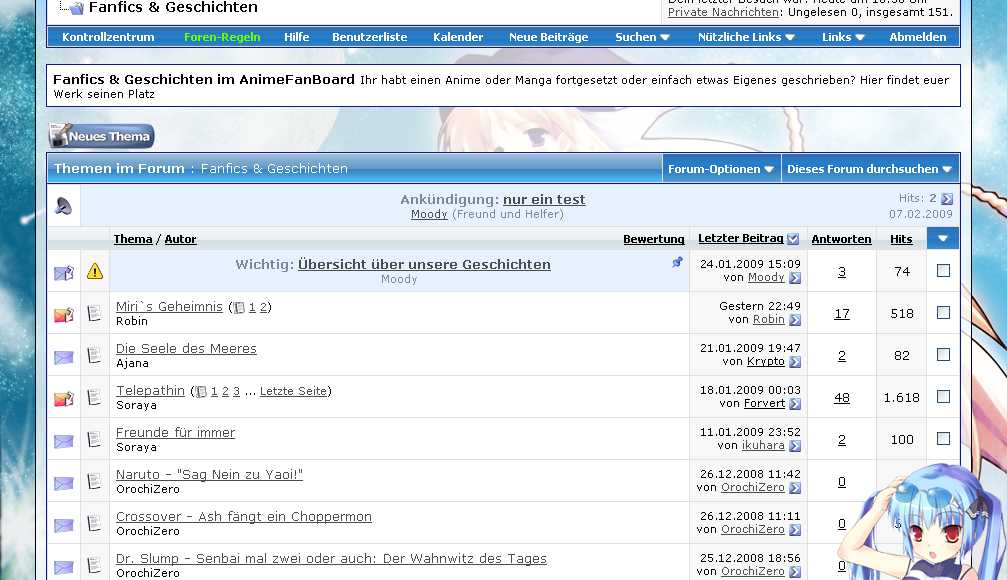Click the announcement megaphone icon
1007x580 pixels.
pos(64,207)
